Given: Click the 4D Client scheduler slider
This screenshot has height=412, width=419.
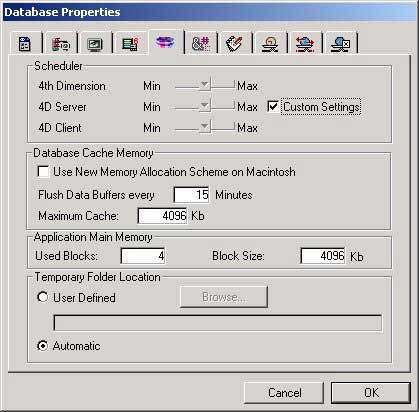Looking at the screenshot, I should tap(205, 128).
